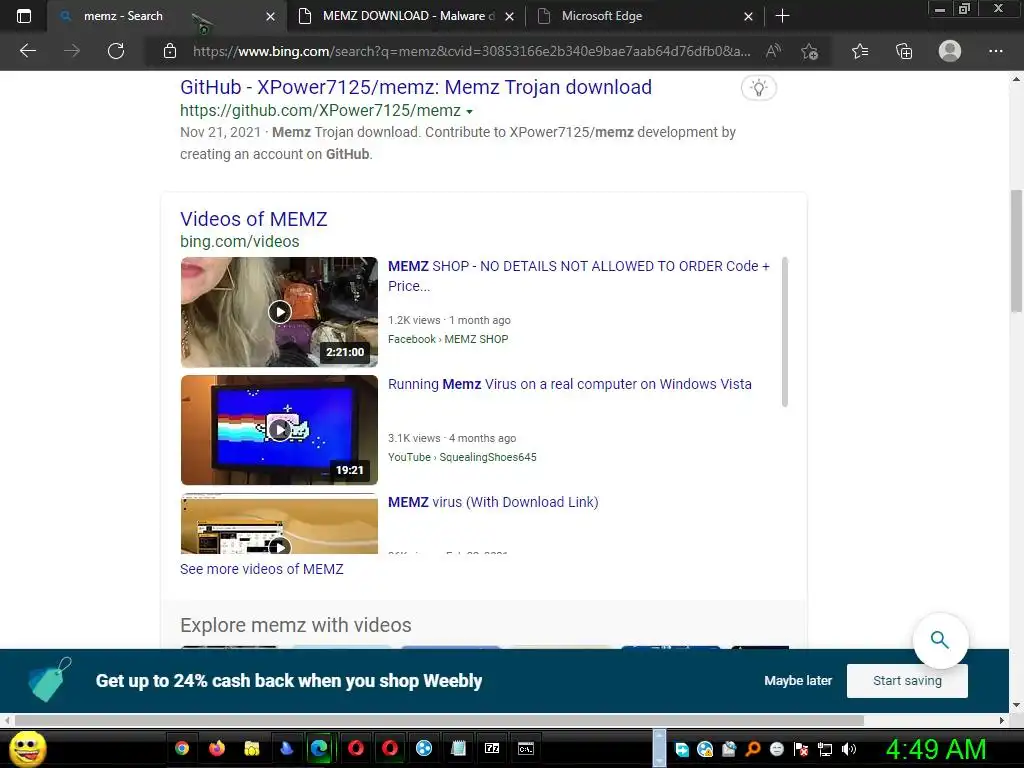Click See more videos of MEMZ
The height and width of the screenshot is (768, 1024).
tap(262, 569)
